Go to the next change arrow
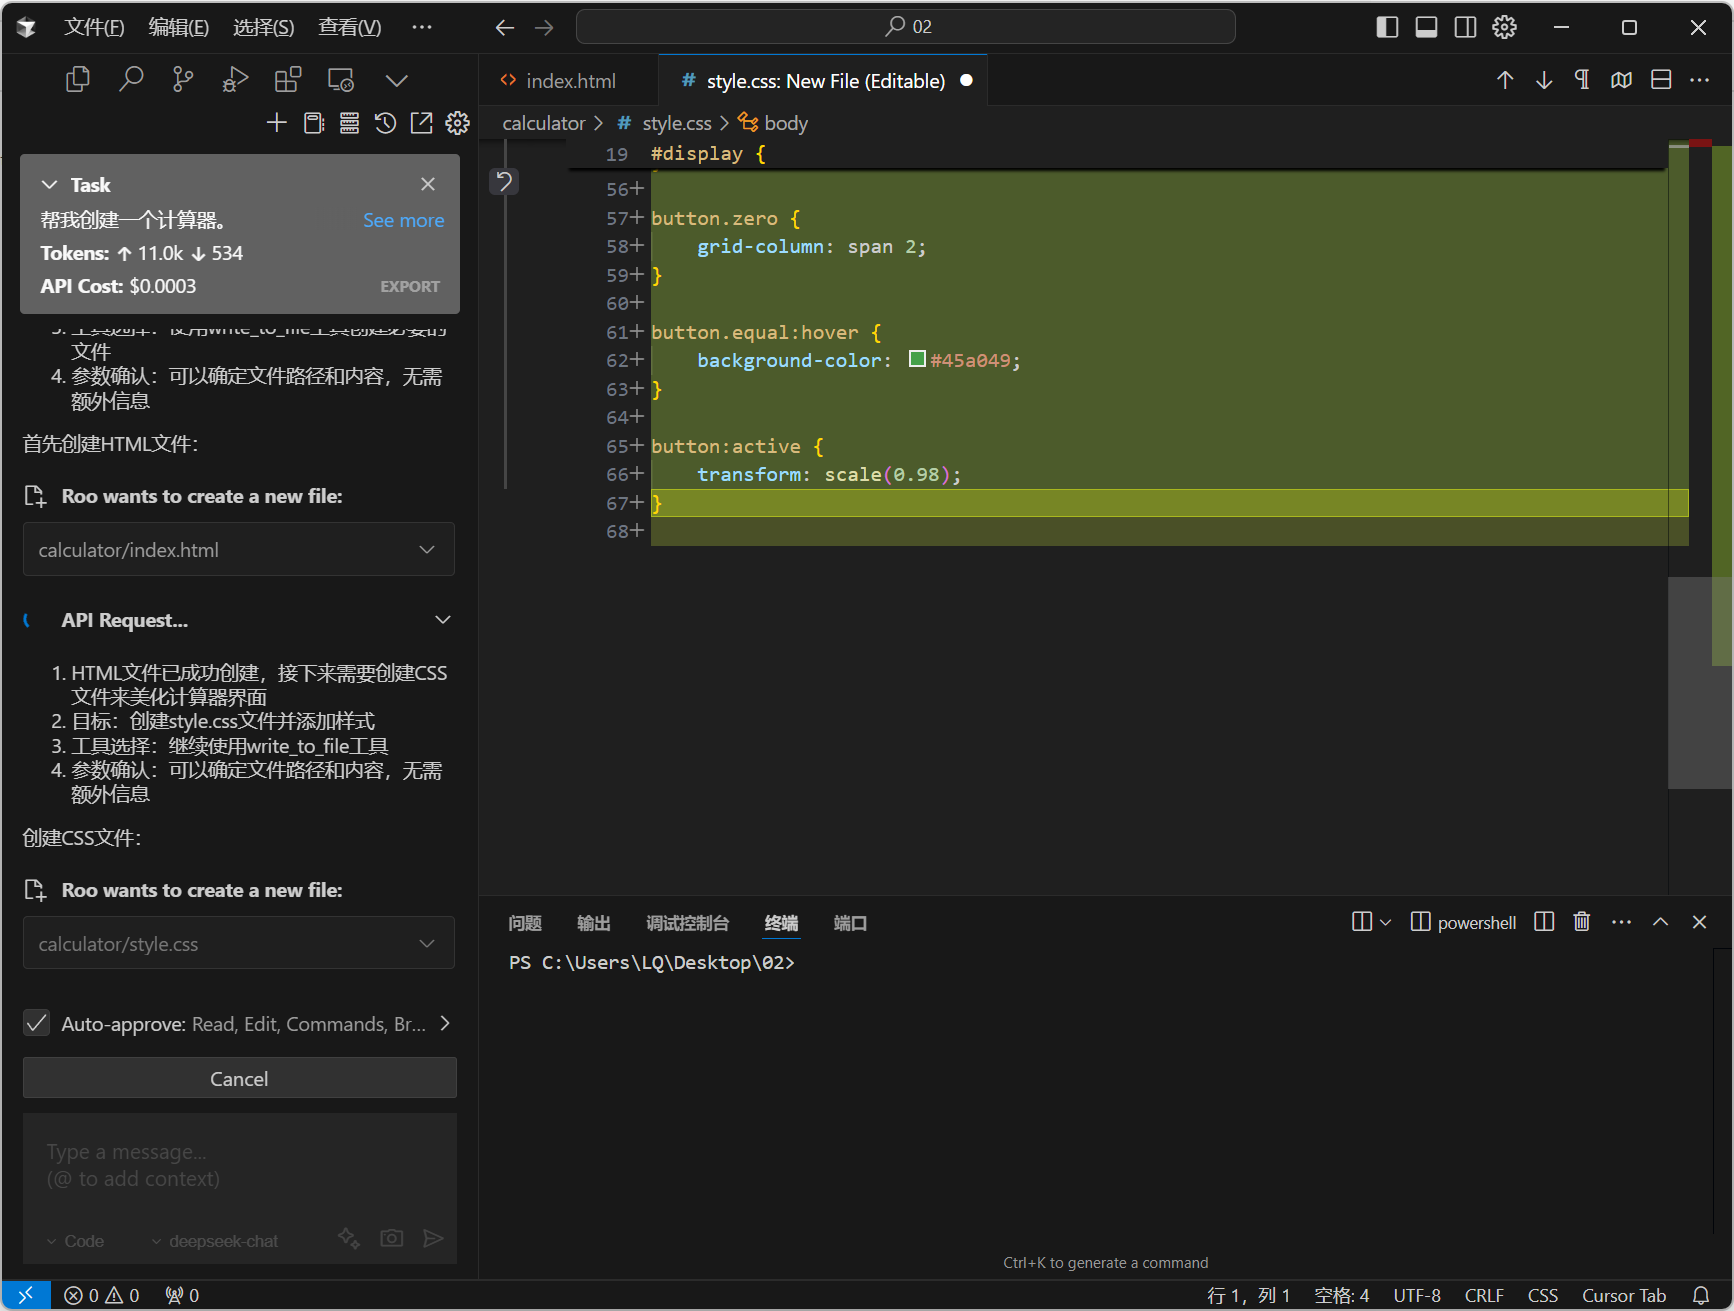 [x=1544, y=80]
